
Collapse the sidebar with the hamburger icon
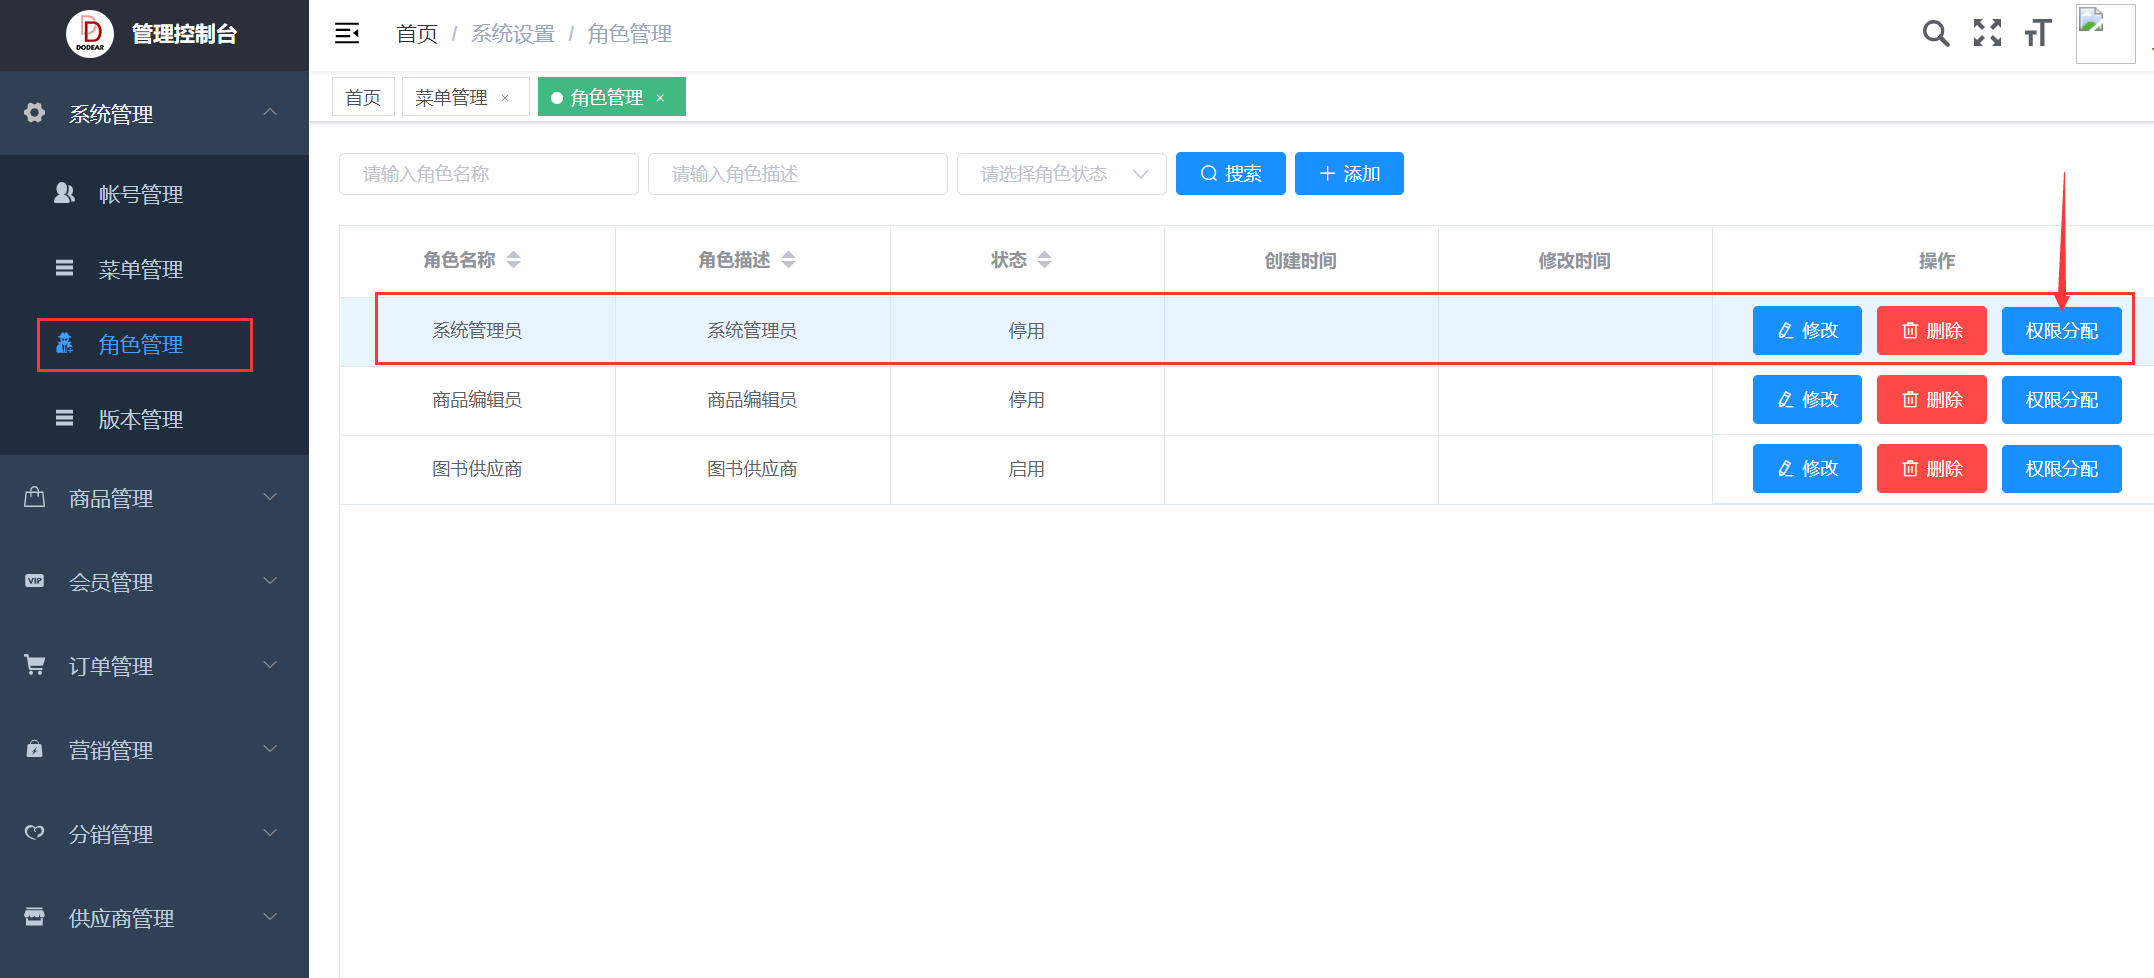coord(346,32)
